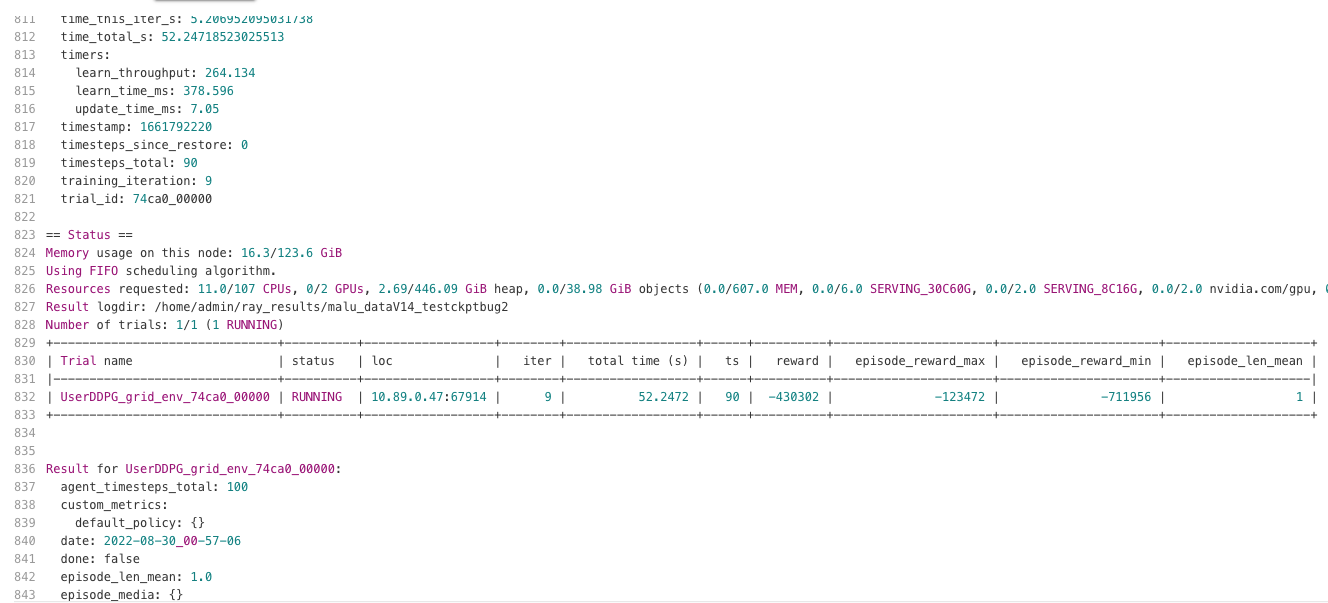Click the scroll indicator at the top of the view
Screen dimensions: 1328x603
[205, 3]
